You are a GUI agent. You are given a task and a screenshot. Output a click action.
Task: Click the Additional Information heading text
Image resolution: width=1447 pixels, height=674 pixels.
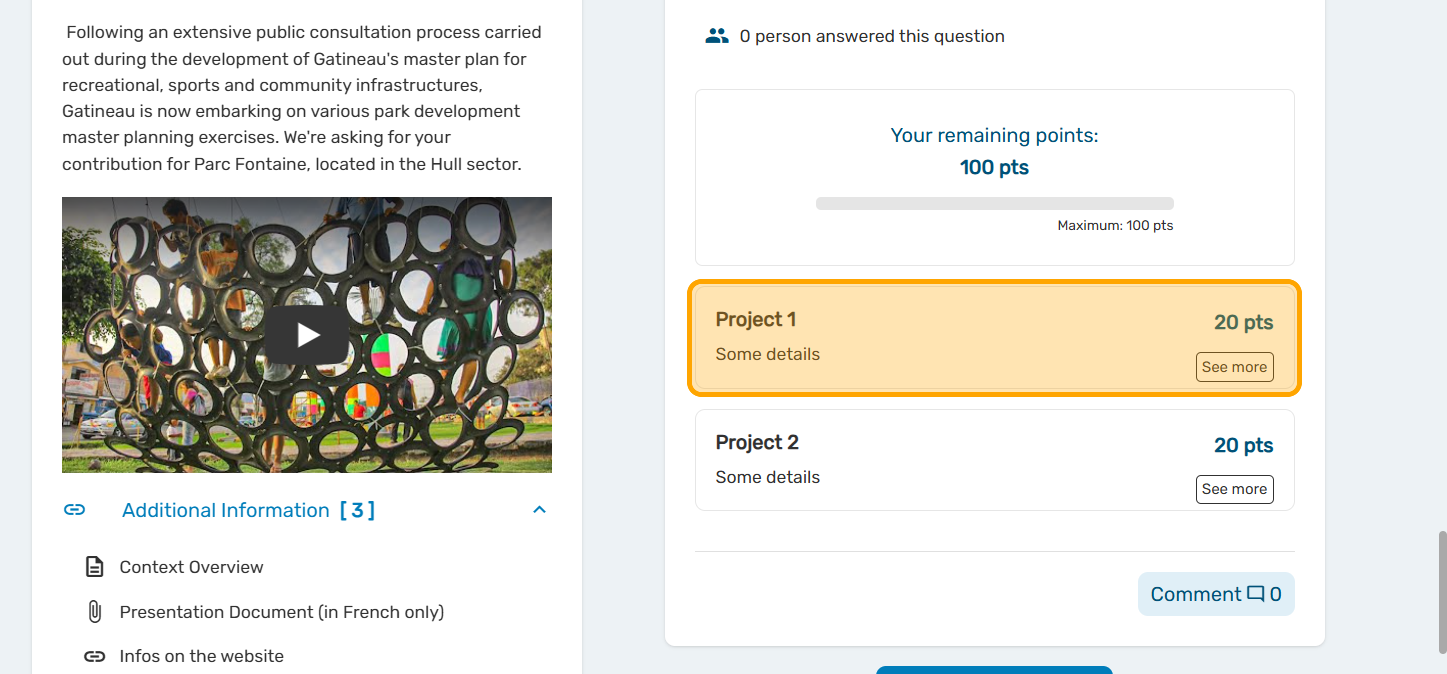[226, 510]
